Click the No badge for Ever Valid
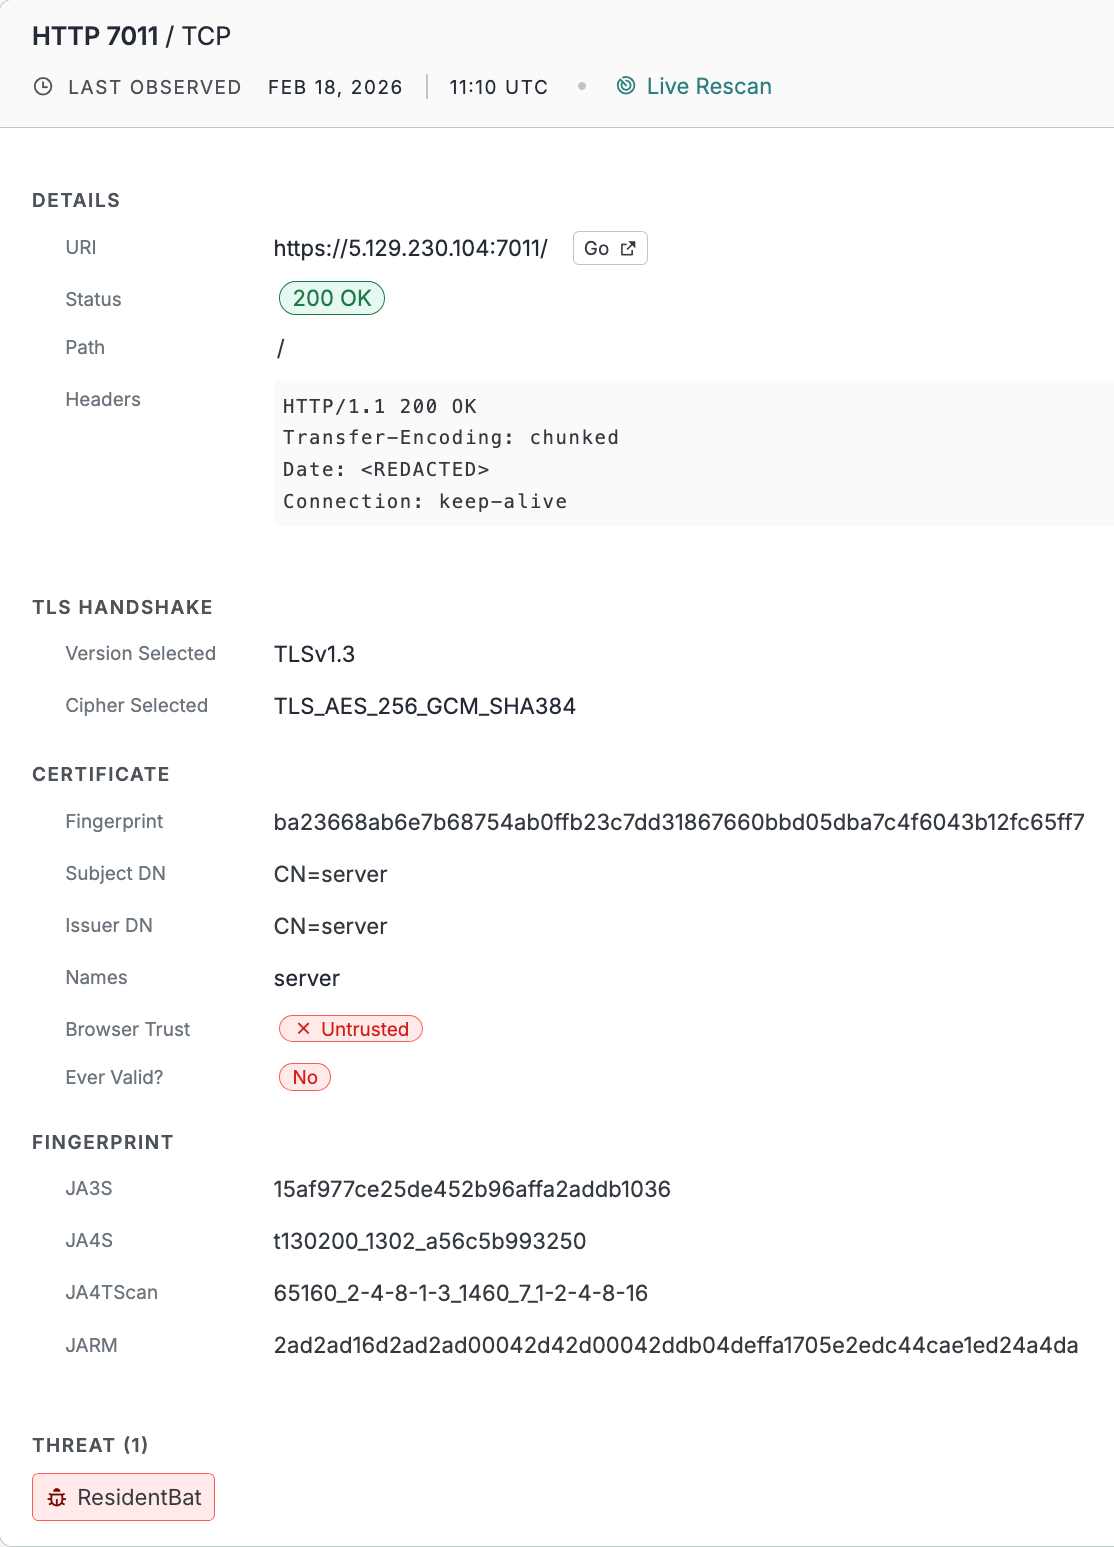This screenshot has width=1114, height=1547. (305, 1077)
